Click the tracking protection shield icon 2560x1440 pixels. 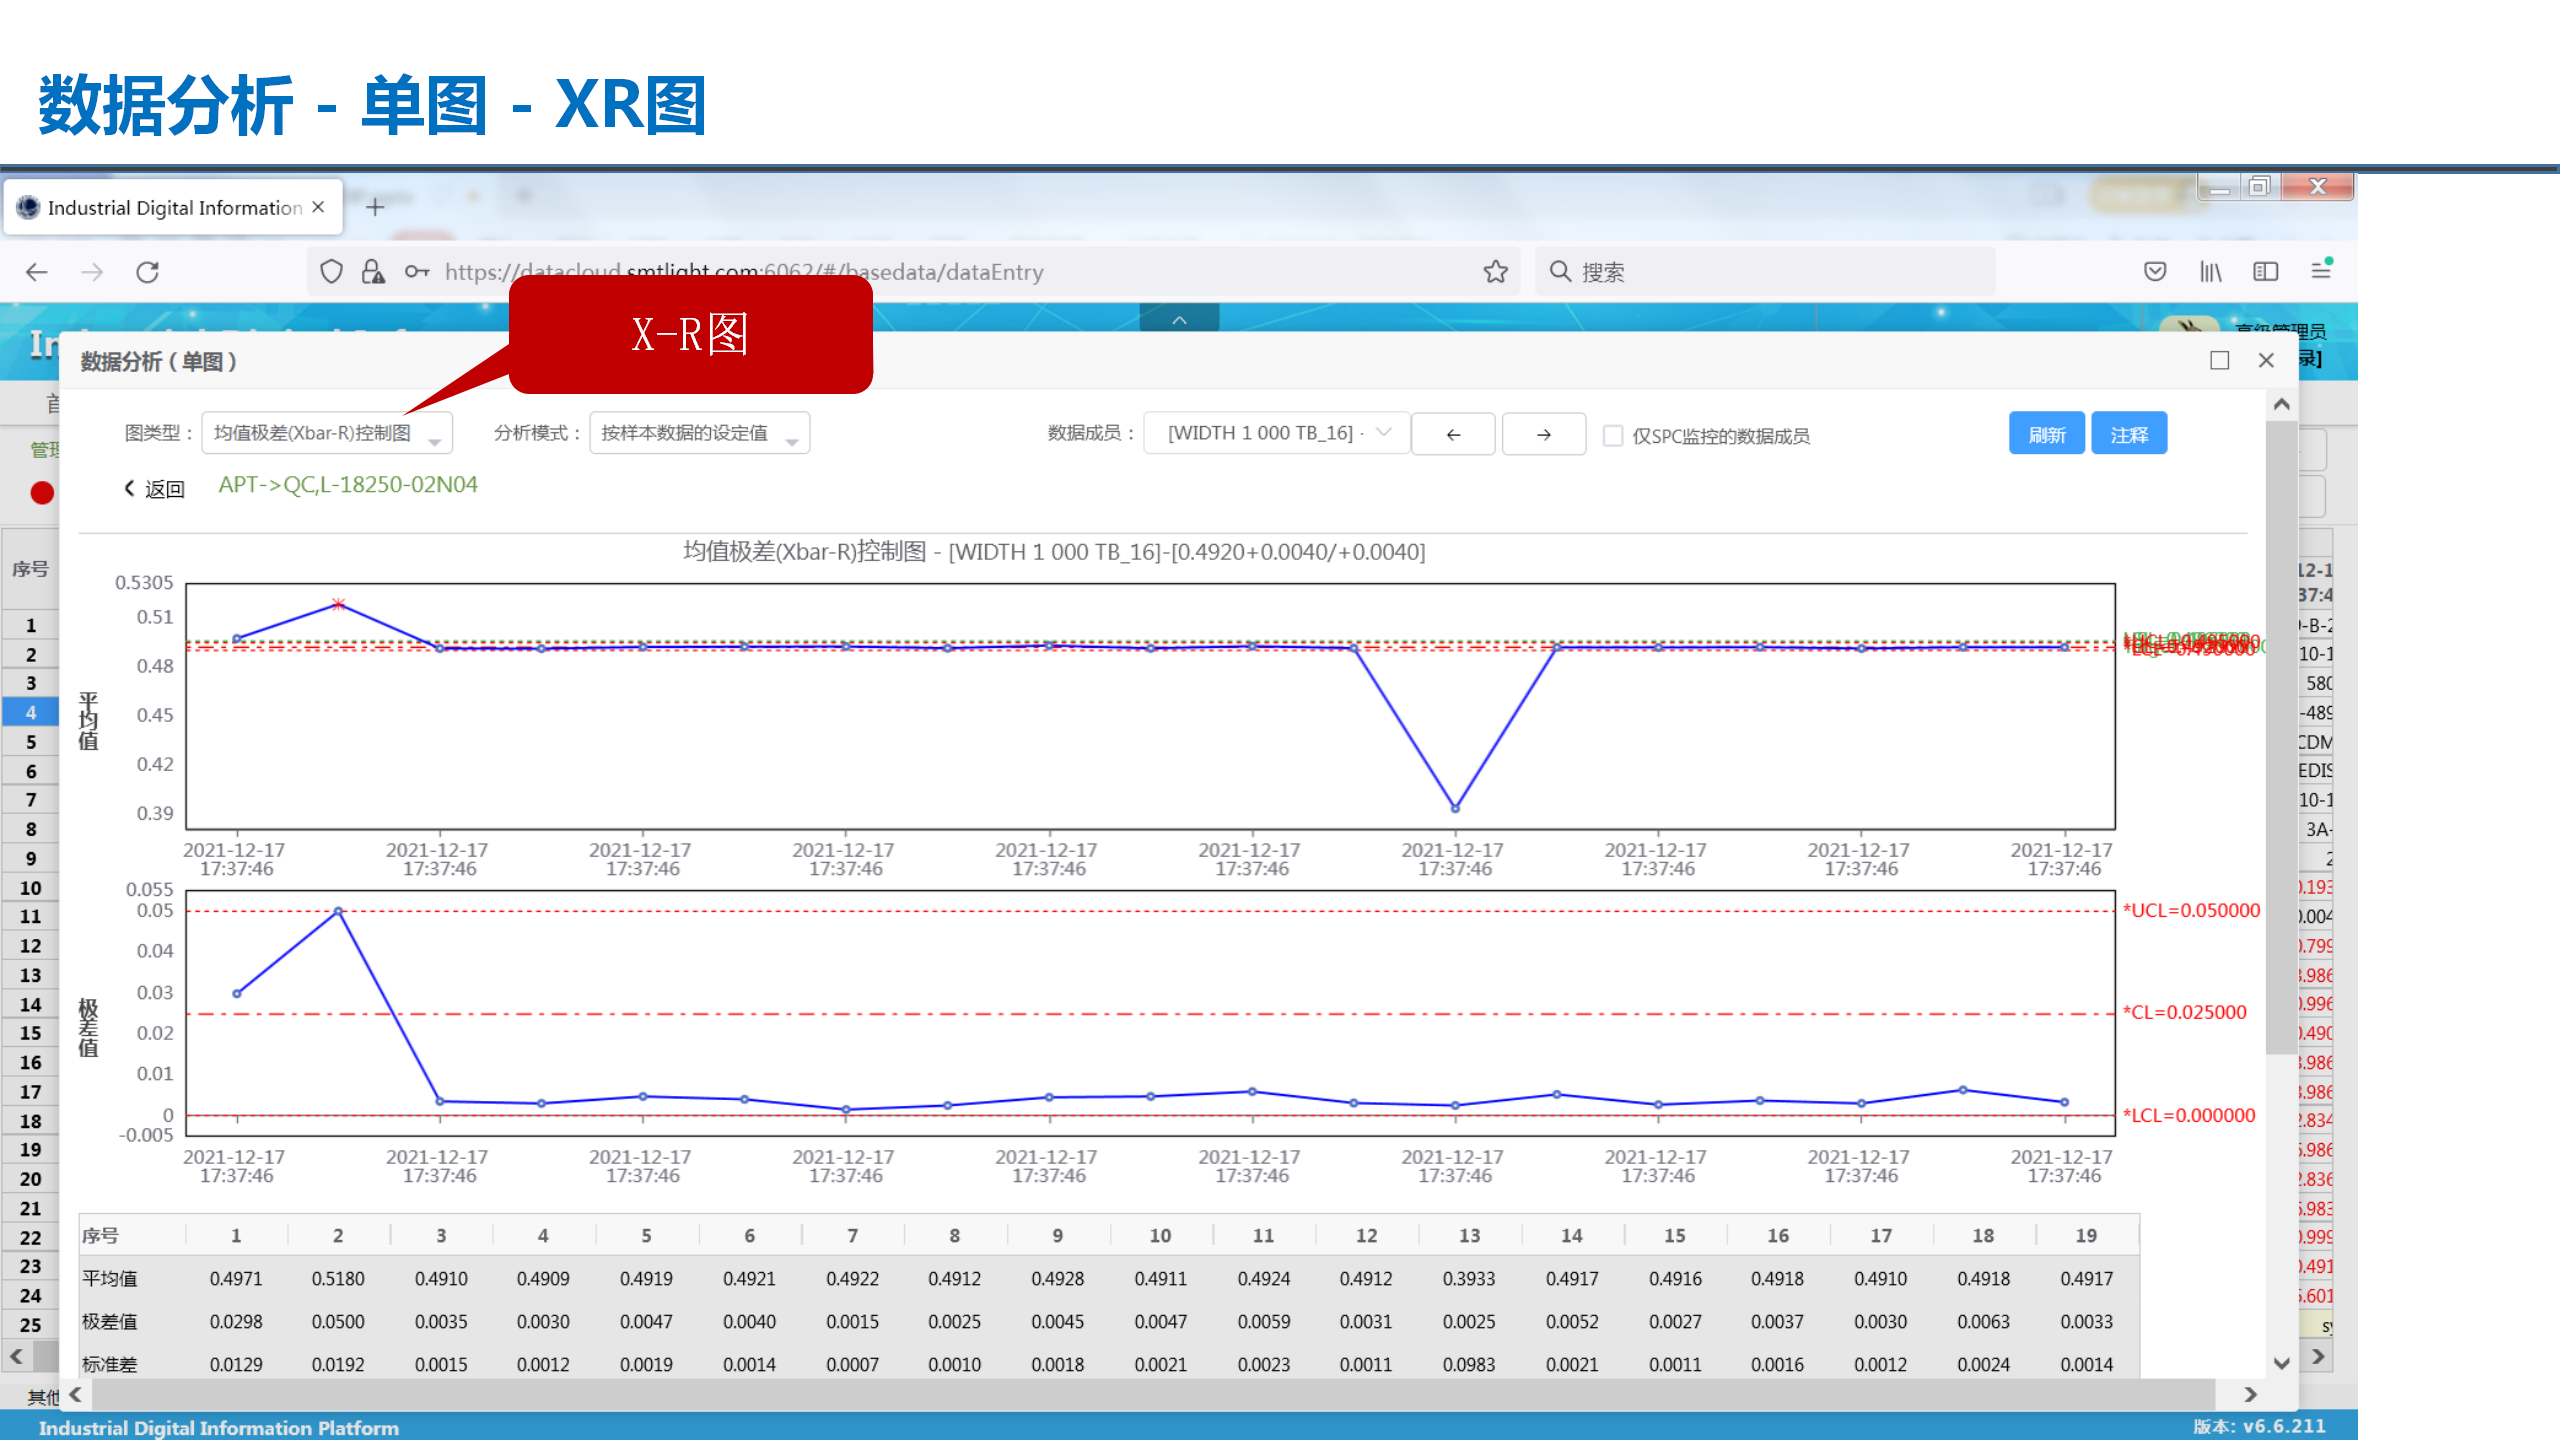(x=331, y=272)
